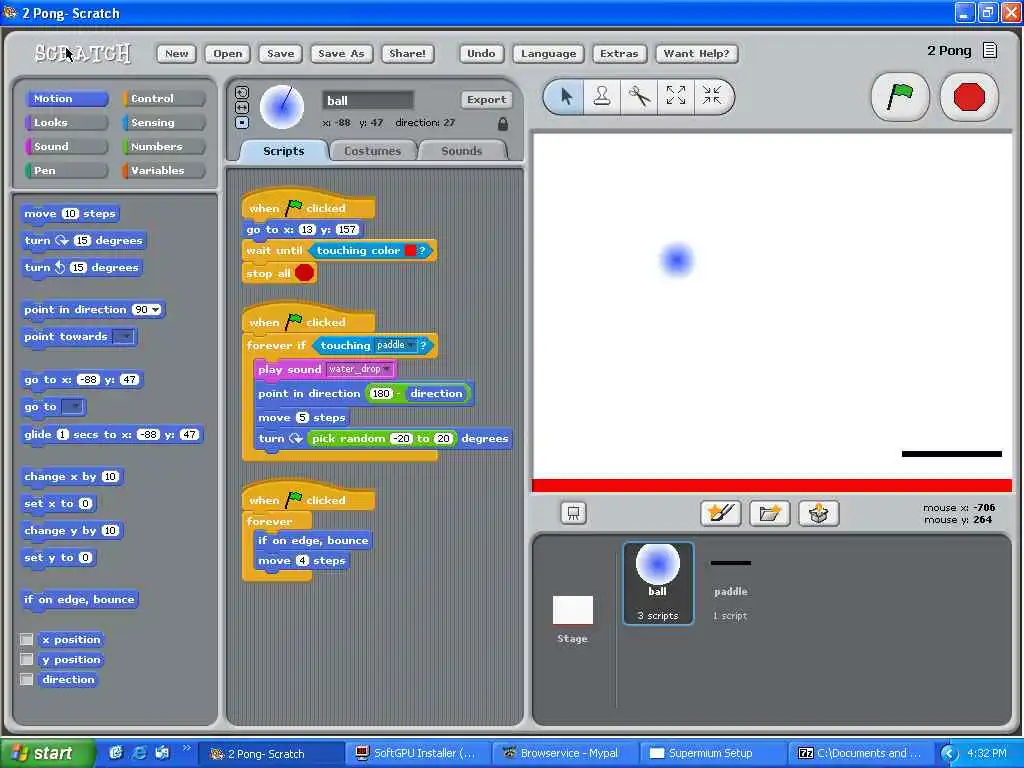Click the ball sprite preview with its direction line
The image size is (1024, 768).
pyautogui.click(x=282, y=106)
